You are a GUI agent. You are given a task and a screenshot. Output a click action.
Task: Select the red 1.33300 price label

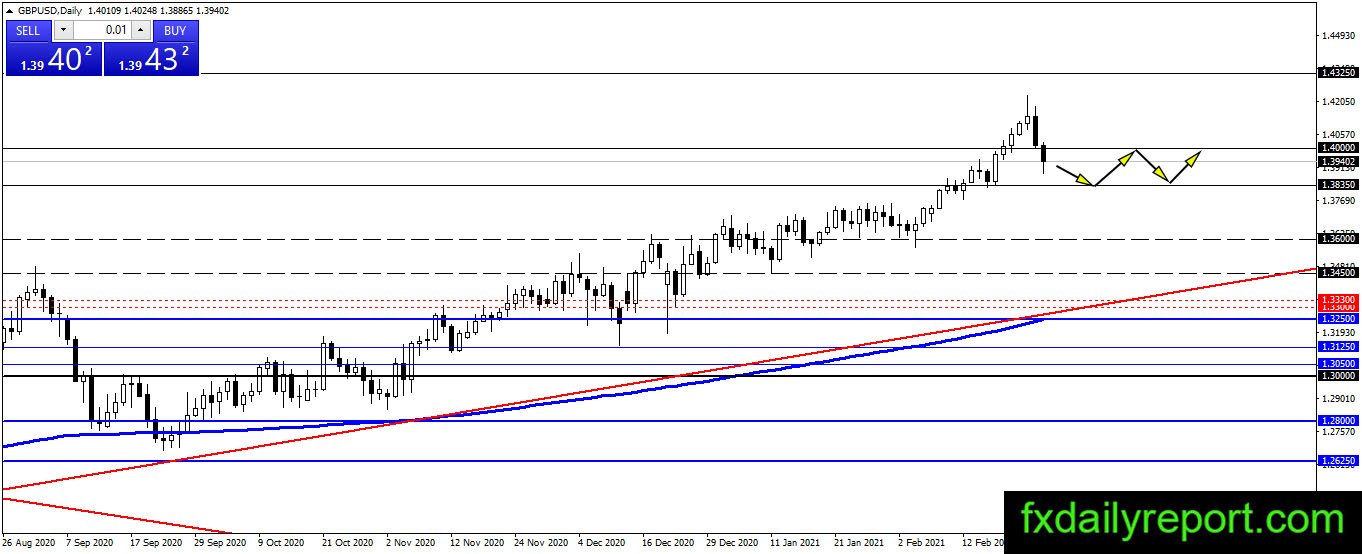click(x=1338, y=299)
